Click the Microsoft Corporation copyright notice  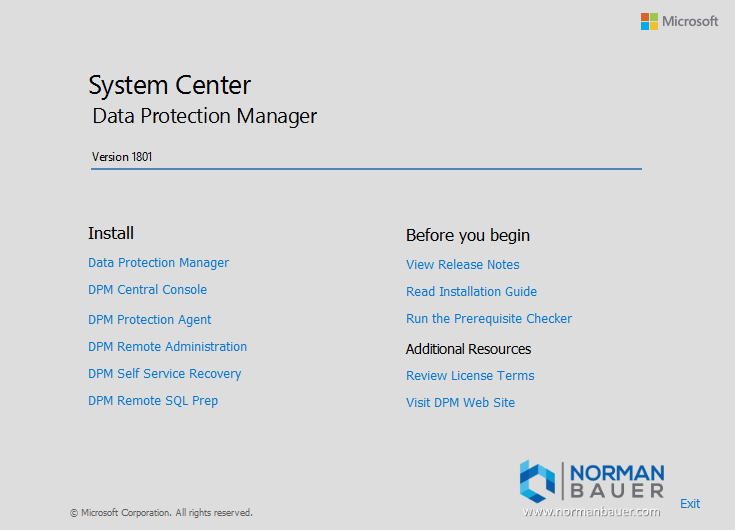tap(161, 513)
